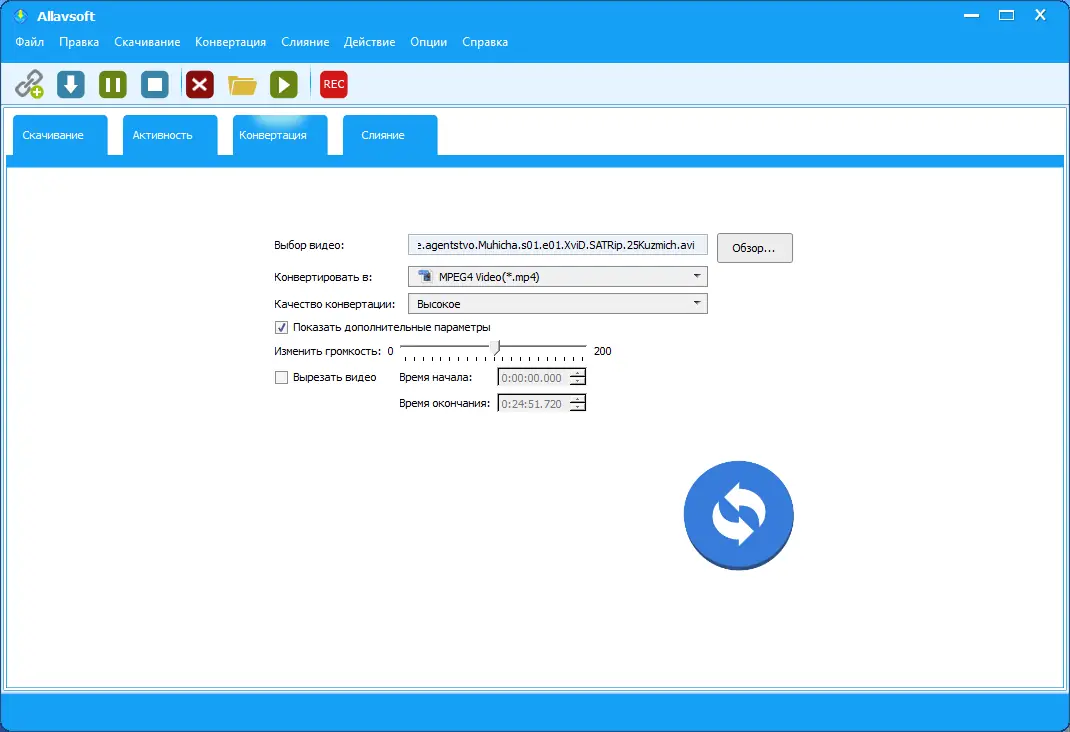1070x732 pixels.
Task: Open the output folder icon in toolbar
Action: [242, 85]
